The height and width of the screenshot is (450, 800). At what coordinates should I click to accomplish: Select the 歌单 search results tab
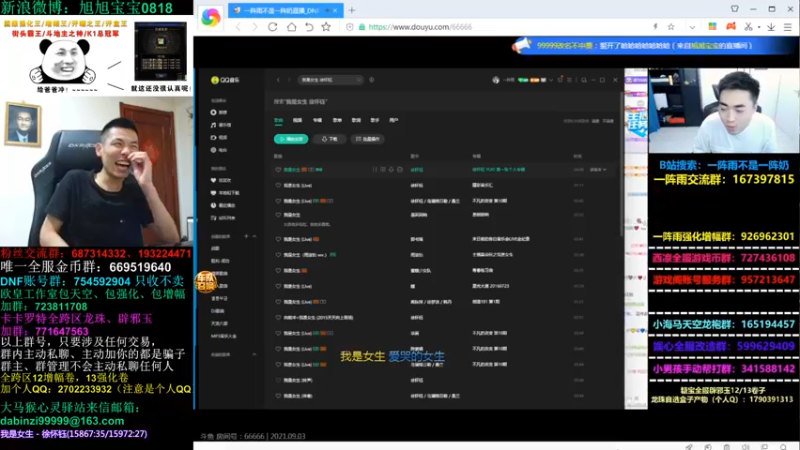tap(337, 120)
